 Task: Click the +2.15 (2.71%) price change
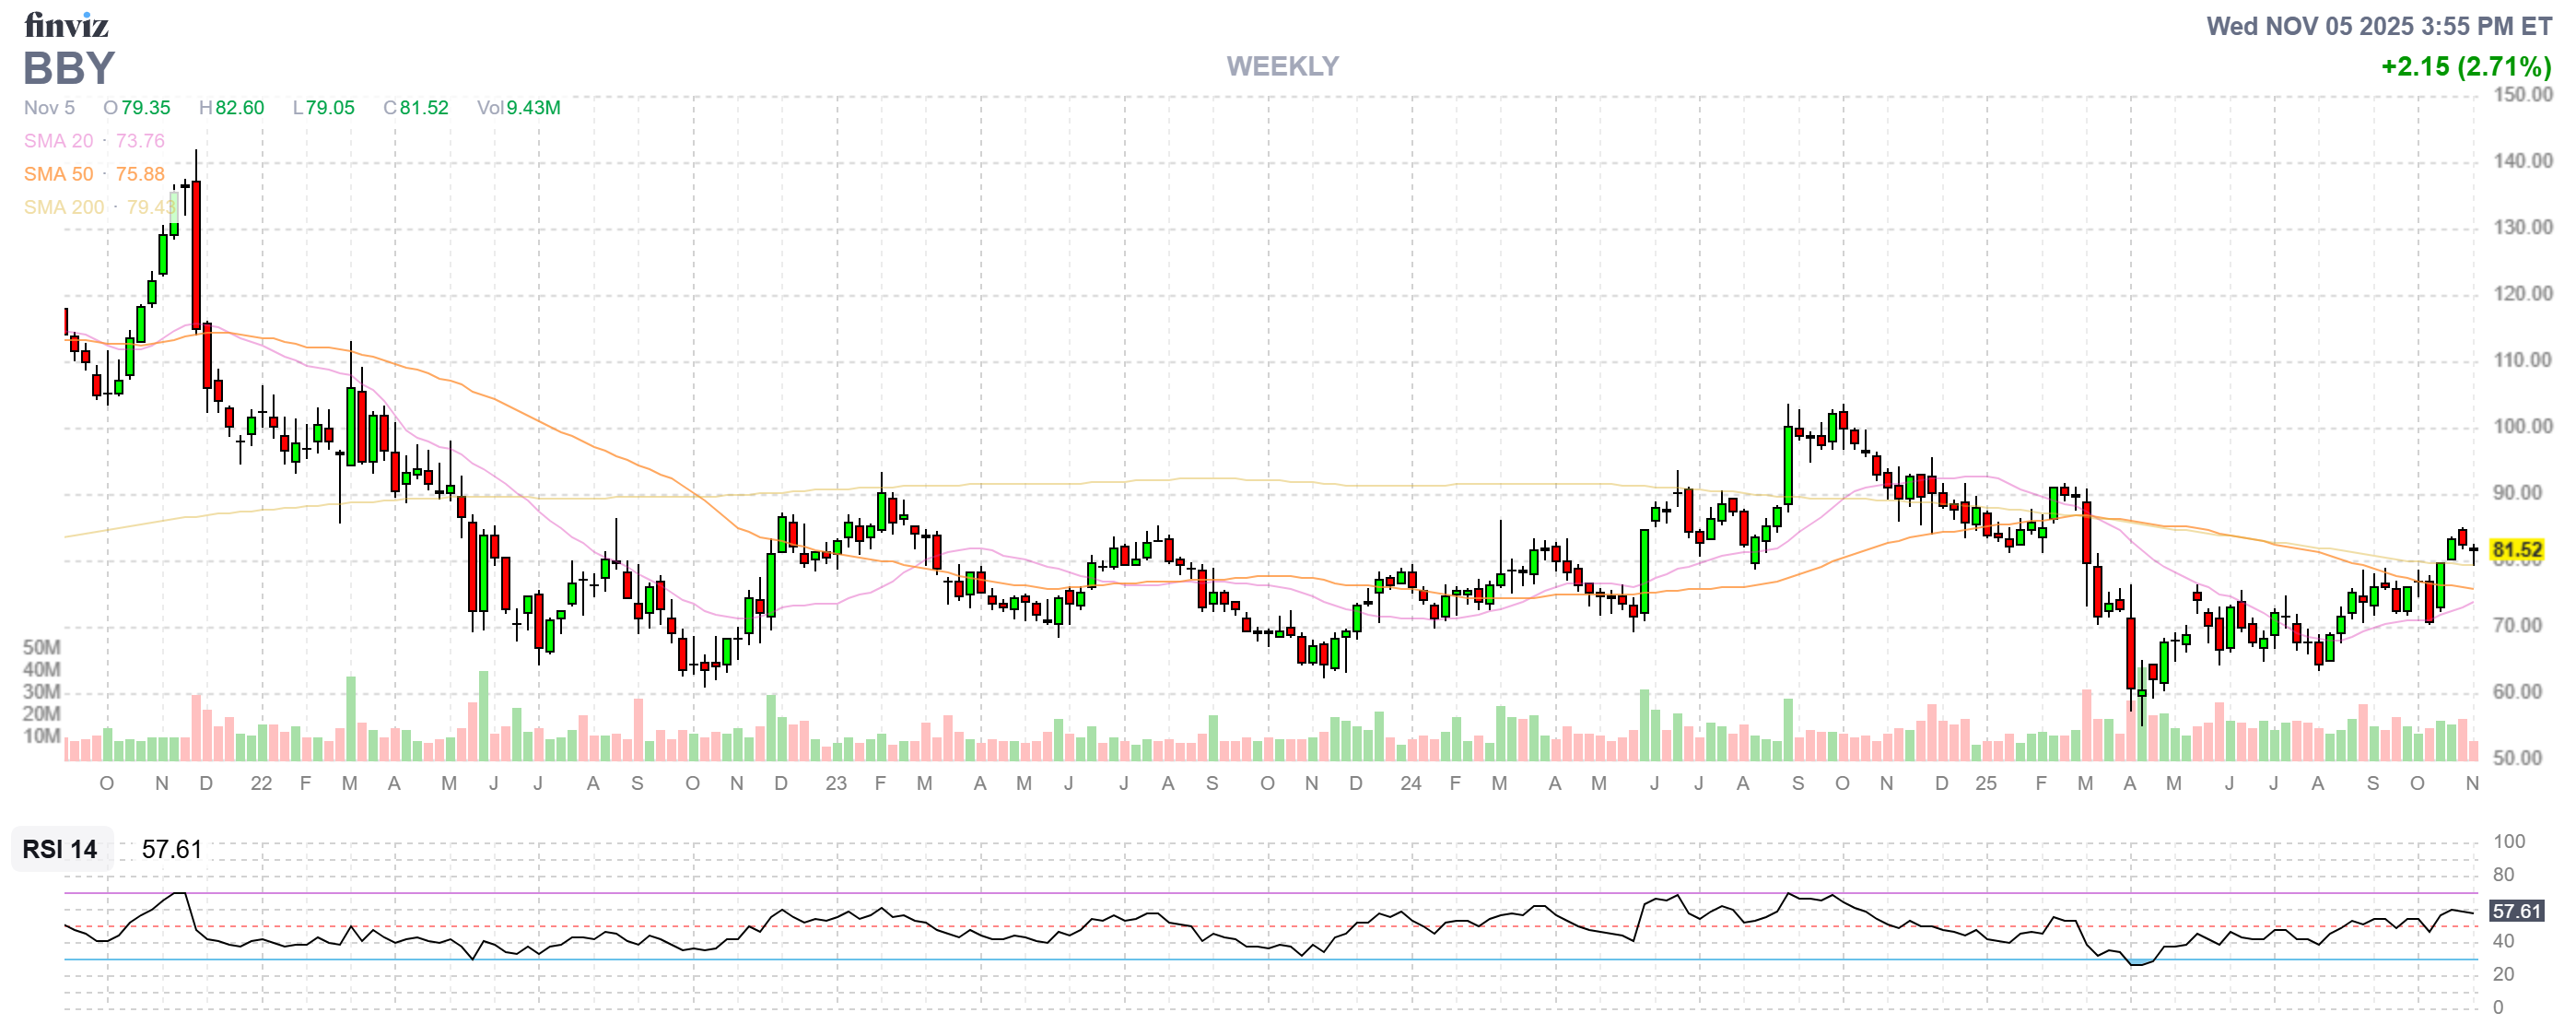point(2465,67)
